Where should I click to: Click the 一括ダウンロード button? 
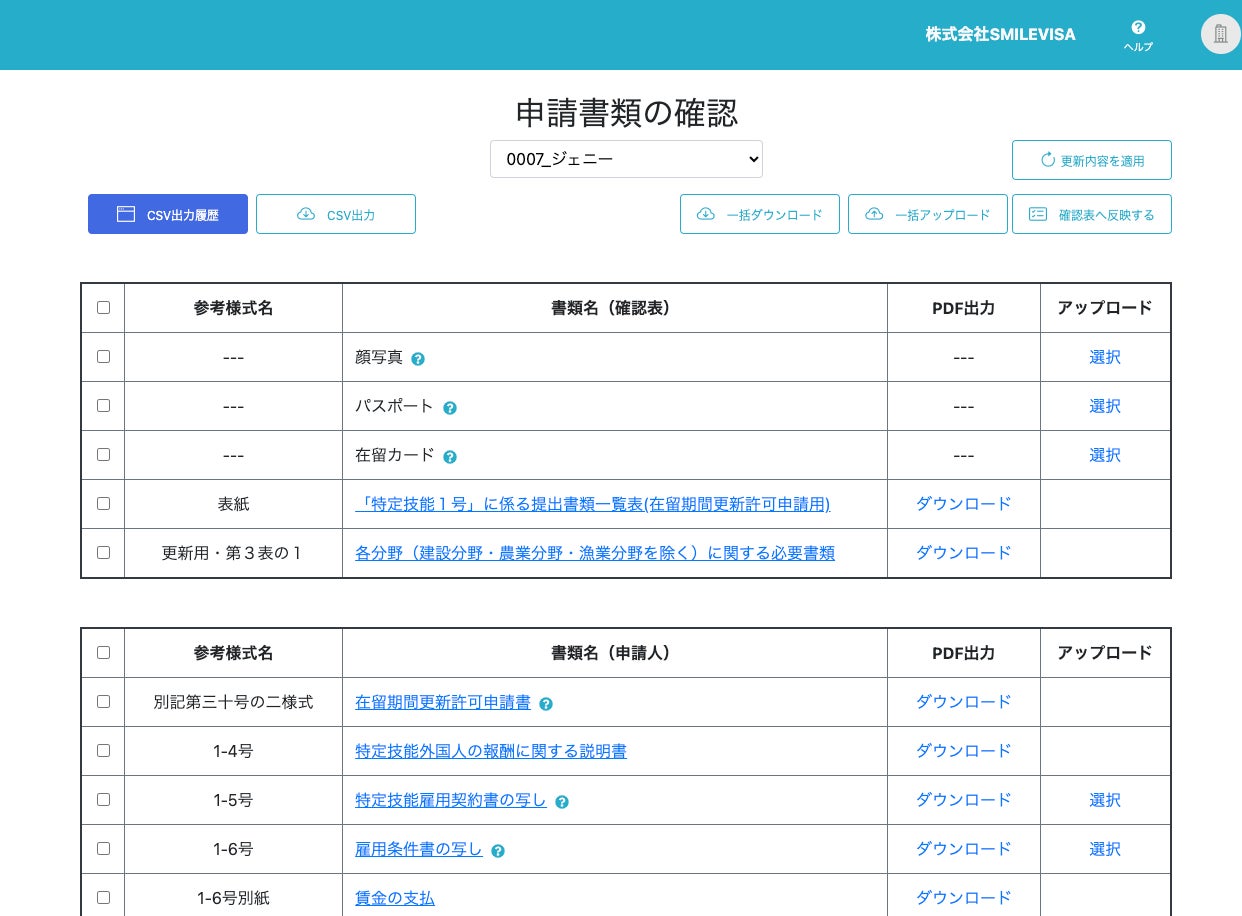tap(760, 214)
